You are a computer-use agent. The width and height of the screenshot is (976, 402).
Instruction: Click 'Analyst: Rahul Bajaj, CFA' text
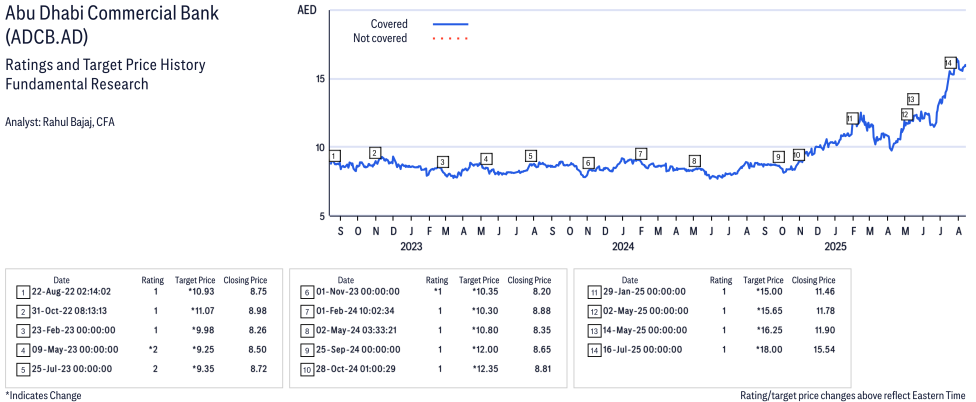(60, 122)
